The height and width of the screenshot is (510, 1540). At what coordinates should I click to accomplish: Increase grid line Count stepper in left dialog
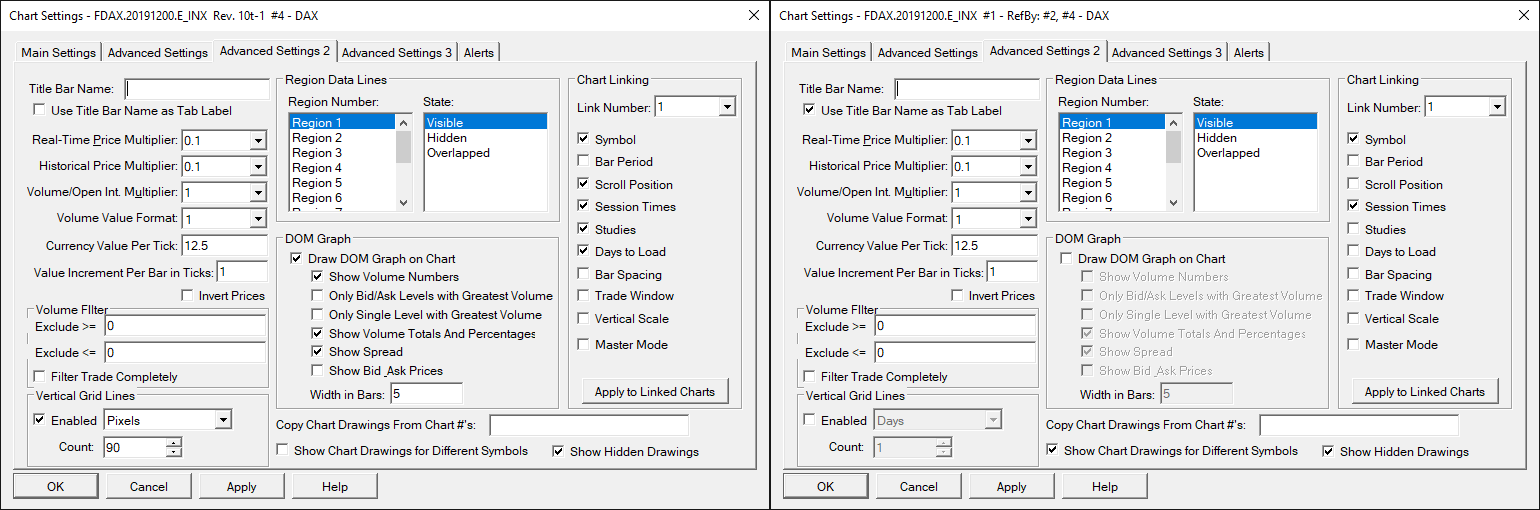click(174, 442)
